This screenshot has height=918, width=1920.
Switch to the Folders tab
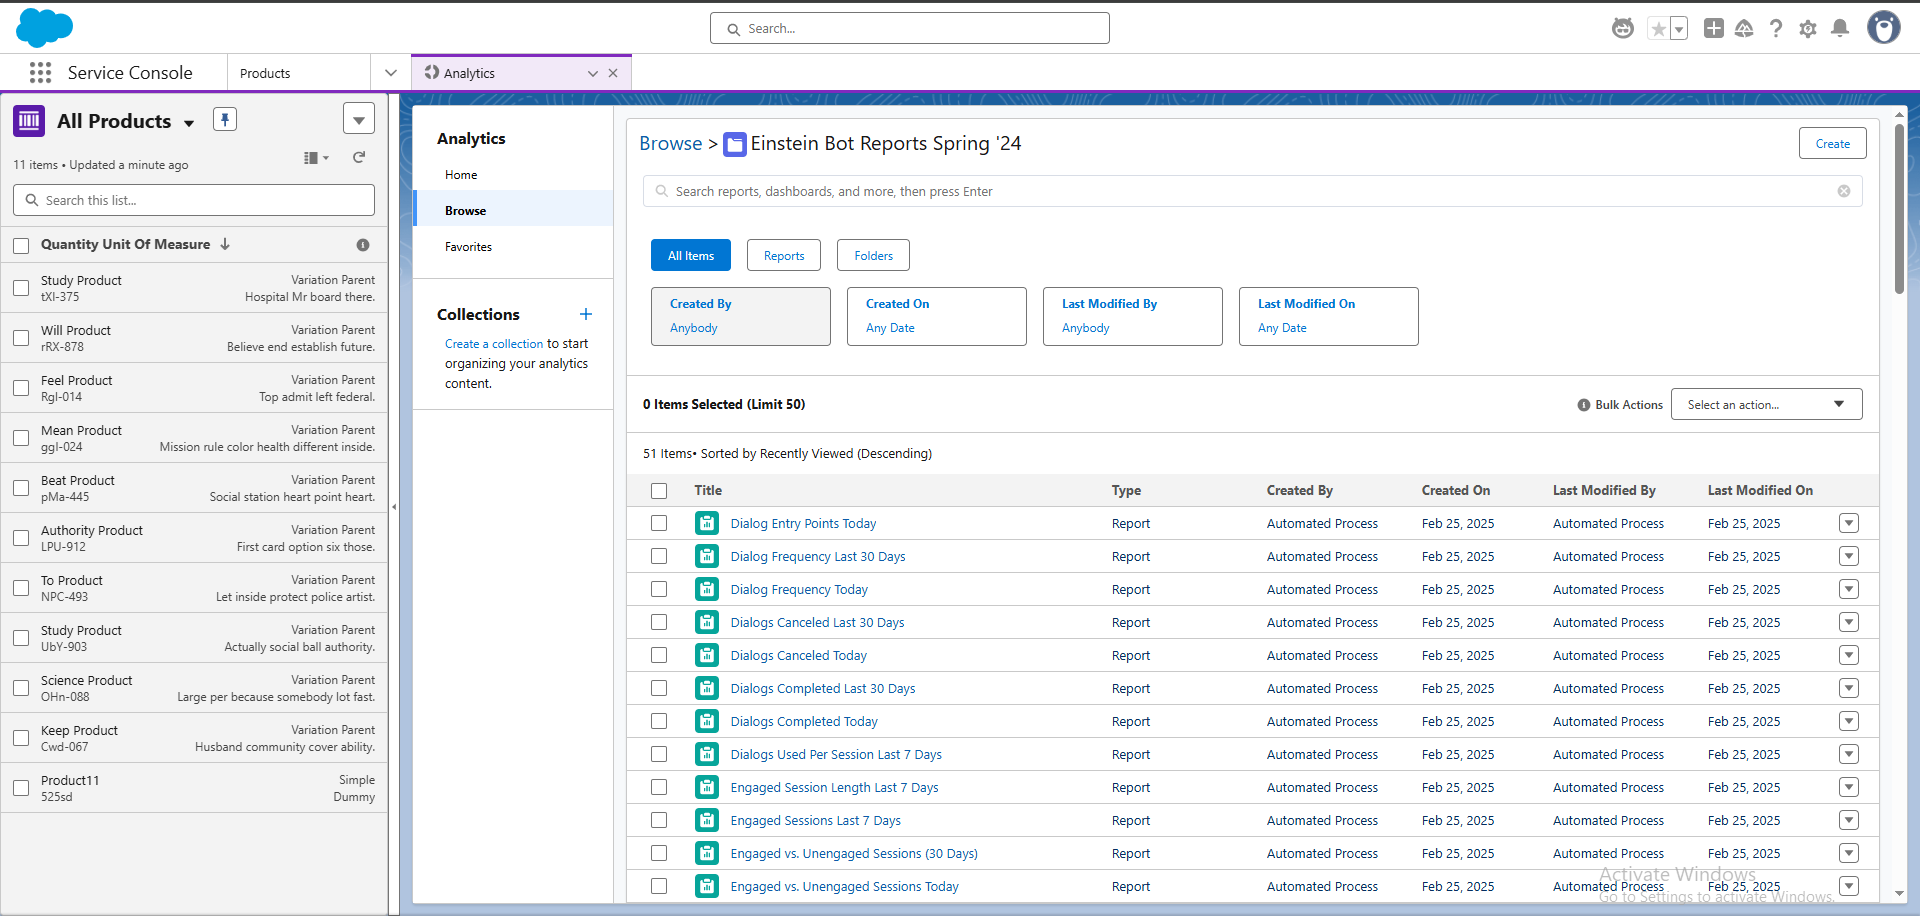tap(873, 255)
